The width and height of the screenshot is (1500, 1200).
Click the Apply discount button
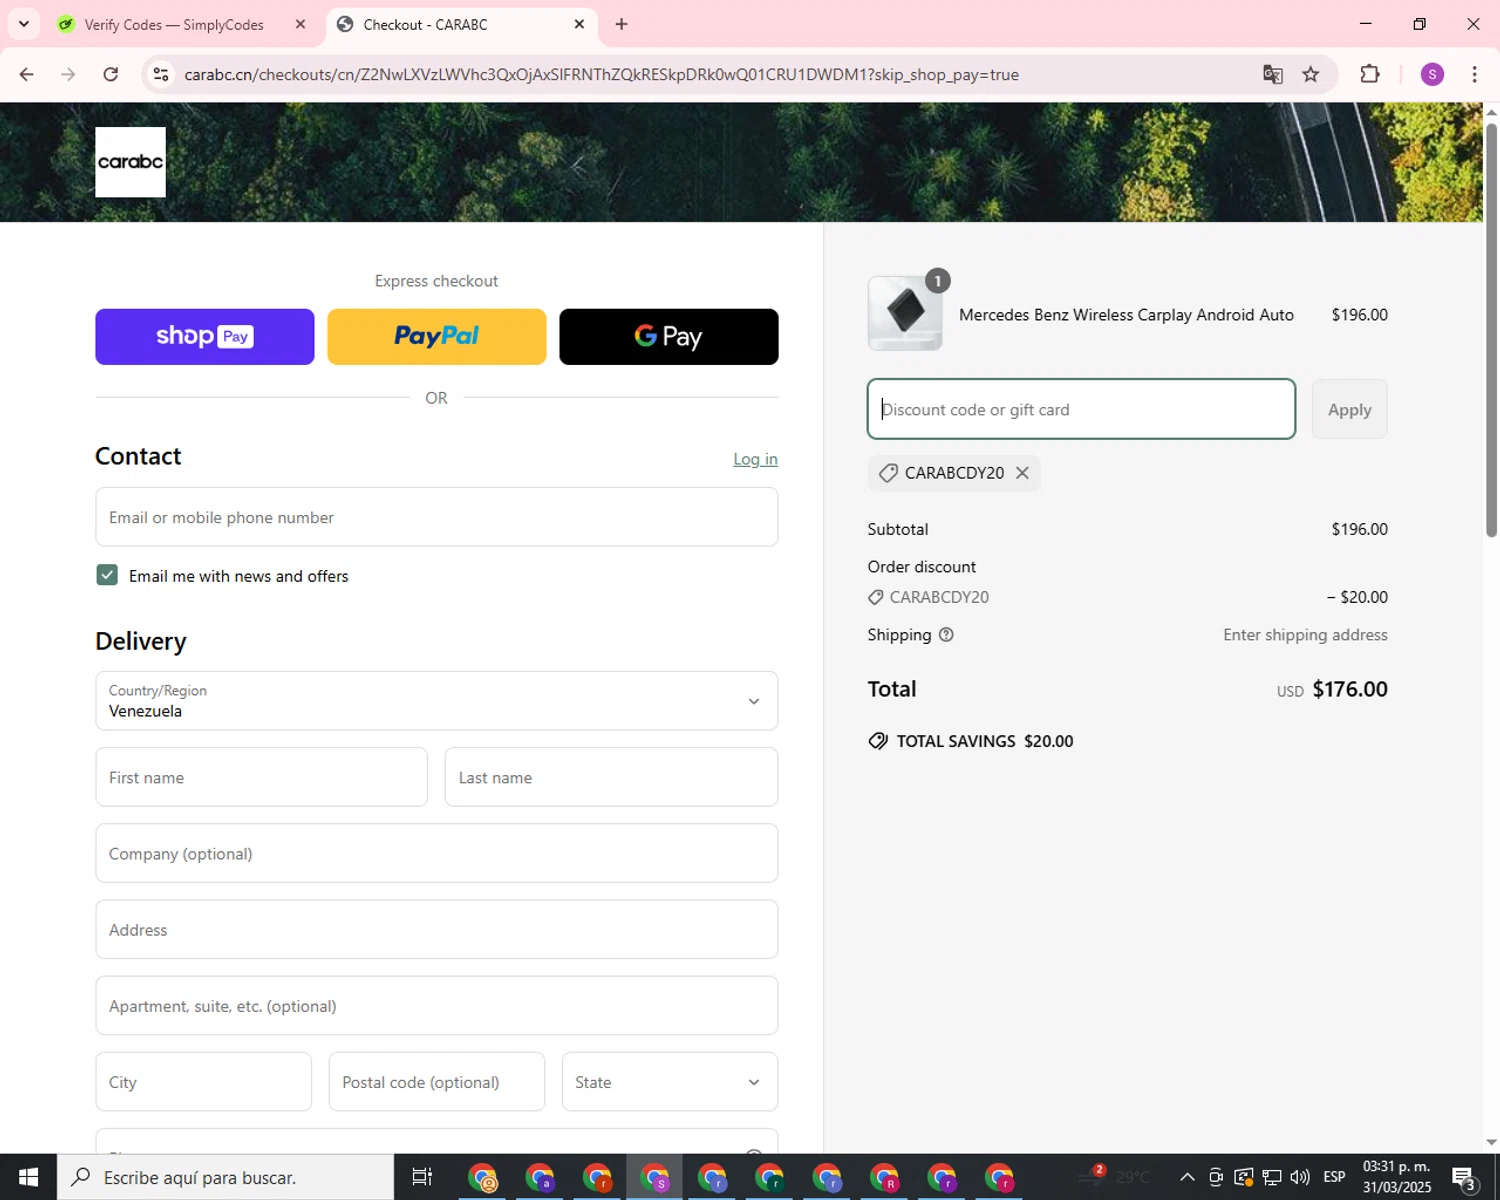click(x=1350, y=409)
